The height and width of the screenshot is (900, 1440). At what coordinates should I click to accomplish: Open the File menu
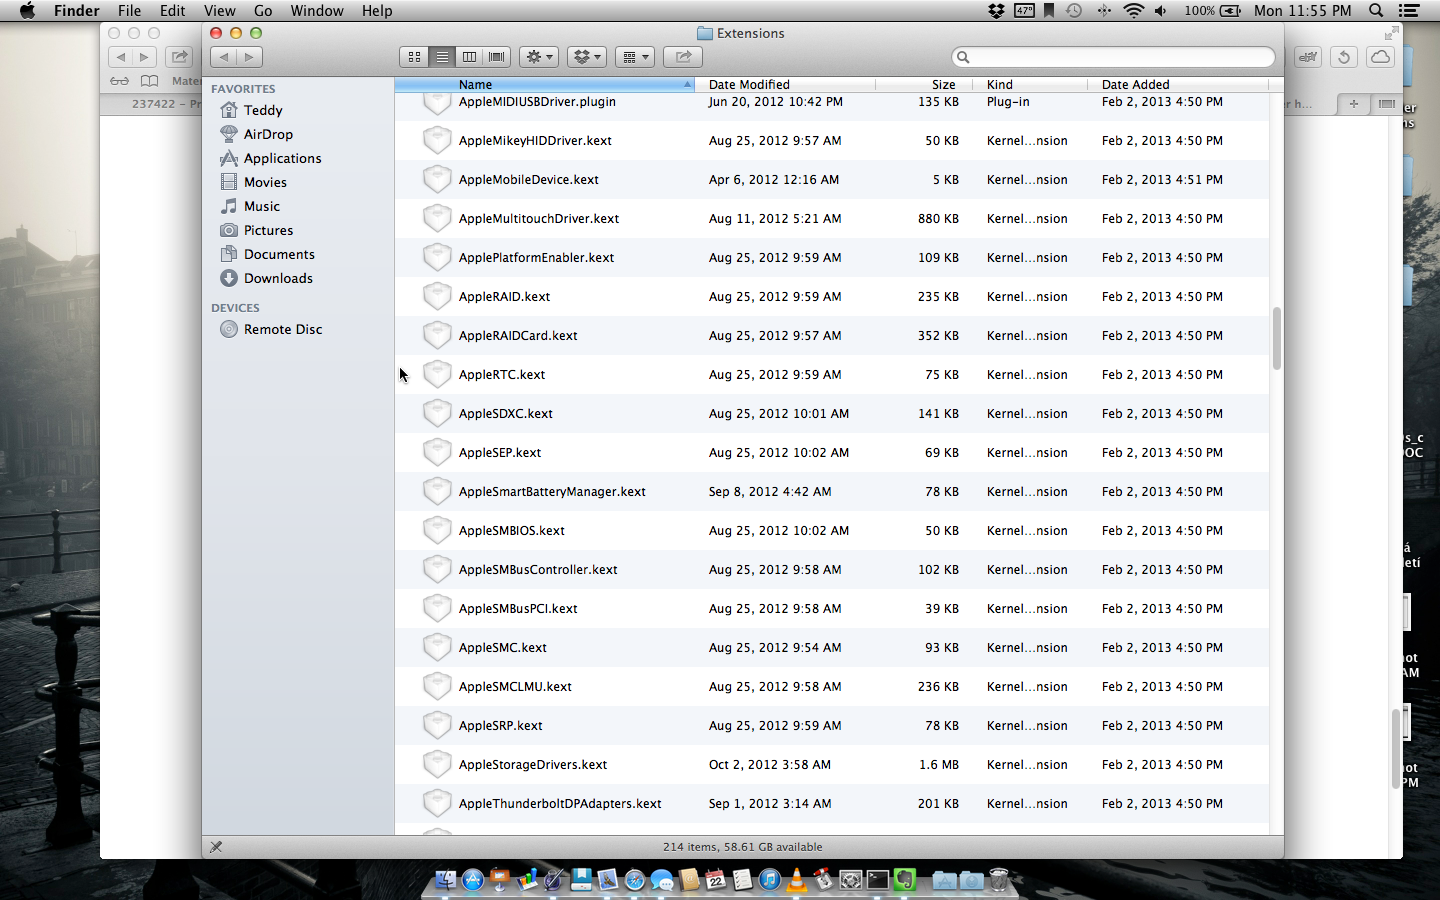[x=129, y=11]
